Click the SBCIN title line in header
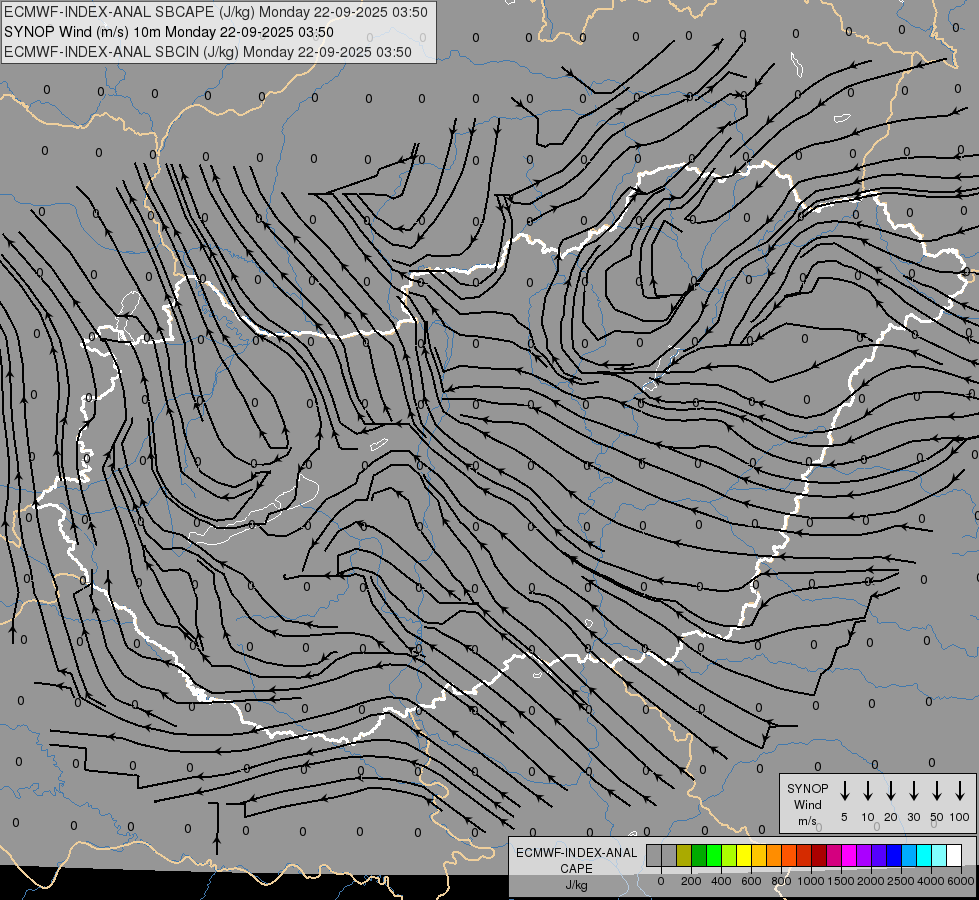 [208, 52]
